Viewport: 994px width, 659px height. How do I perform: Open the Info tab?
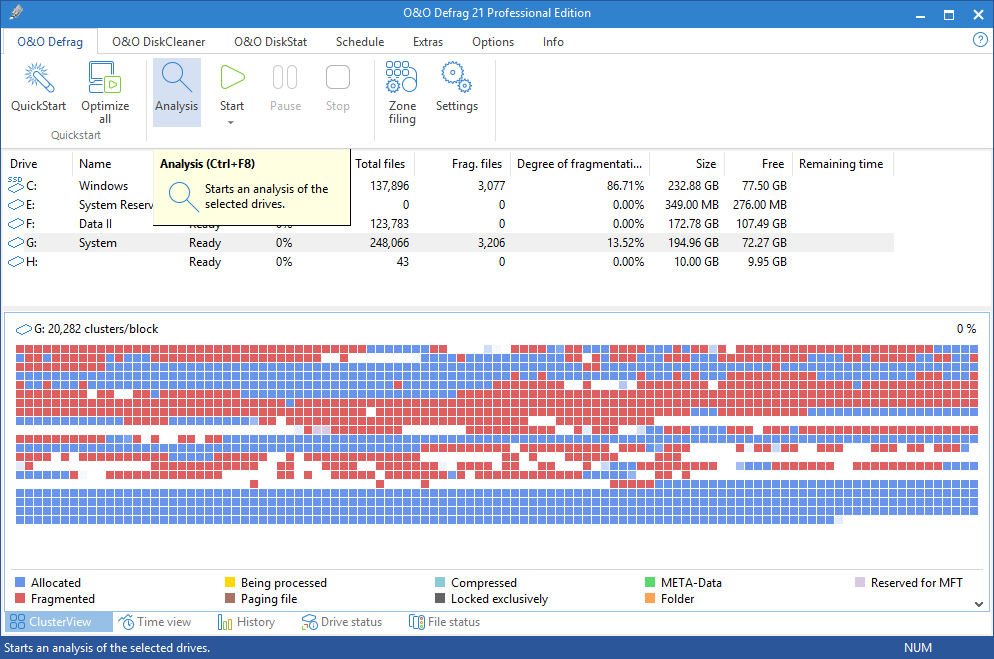(553, 42)
